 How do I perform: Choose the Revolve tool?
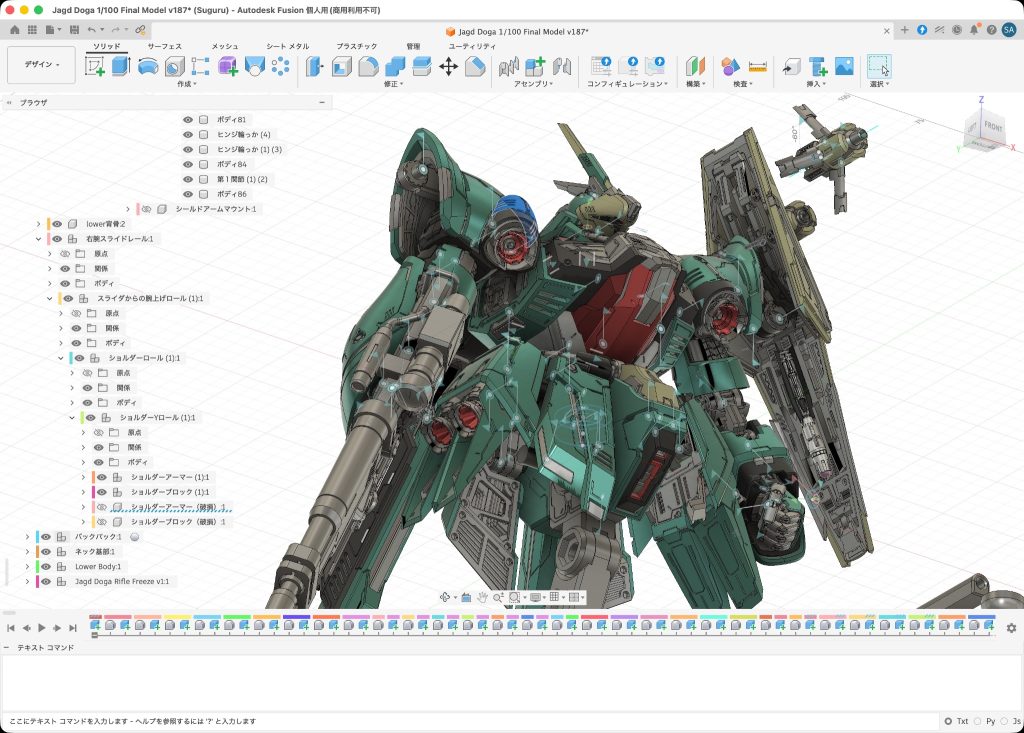(148, 67)
